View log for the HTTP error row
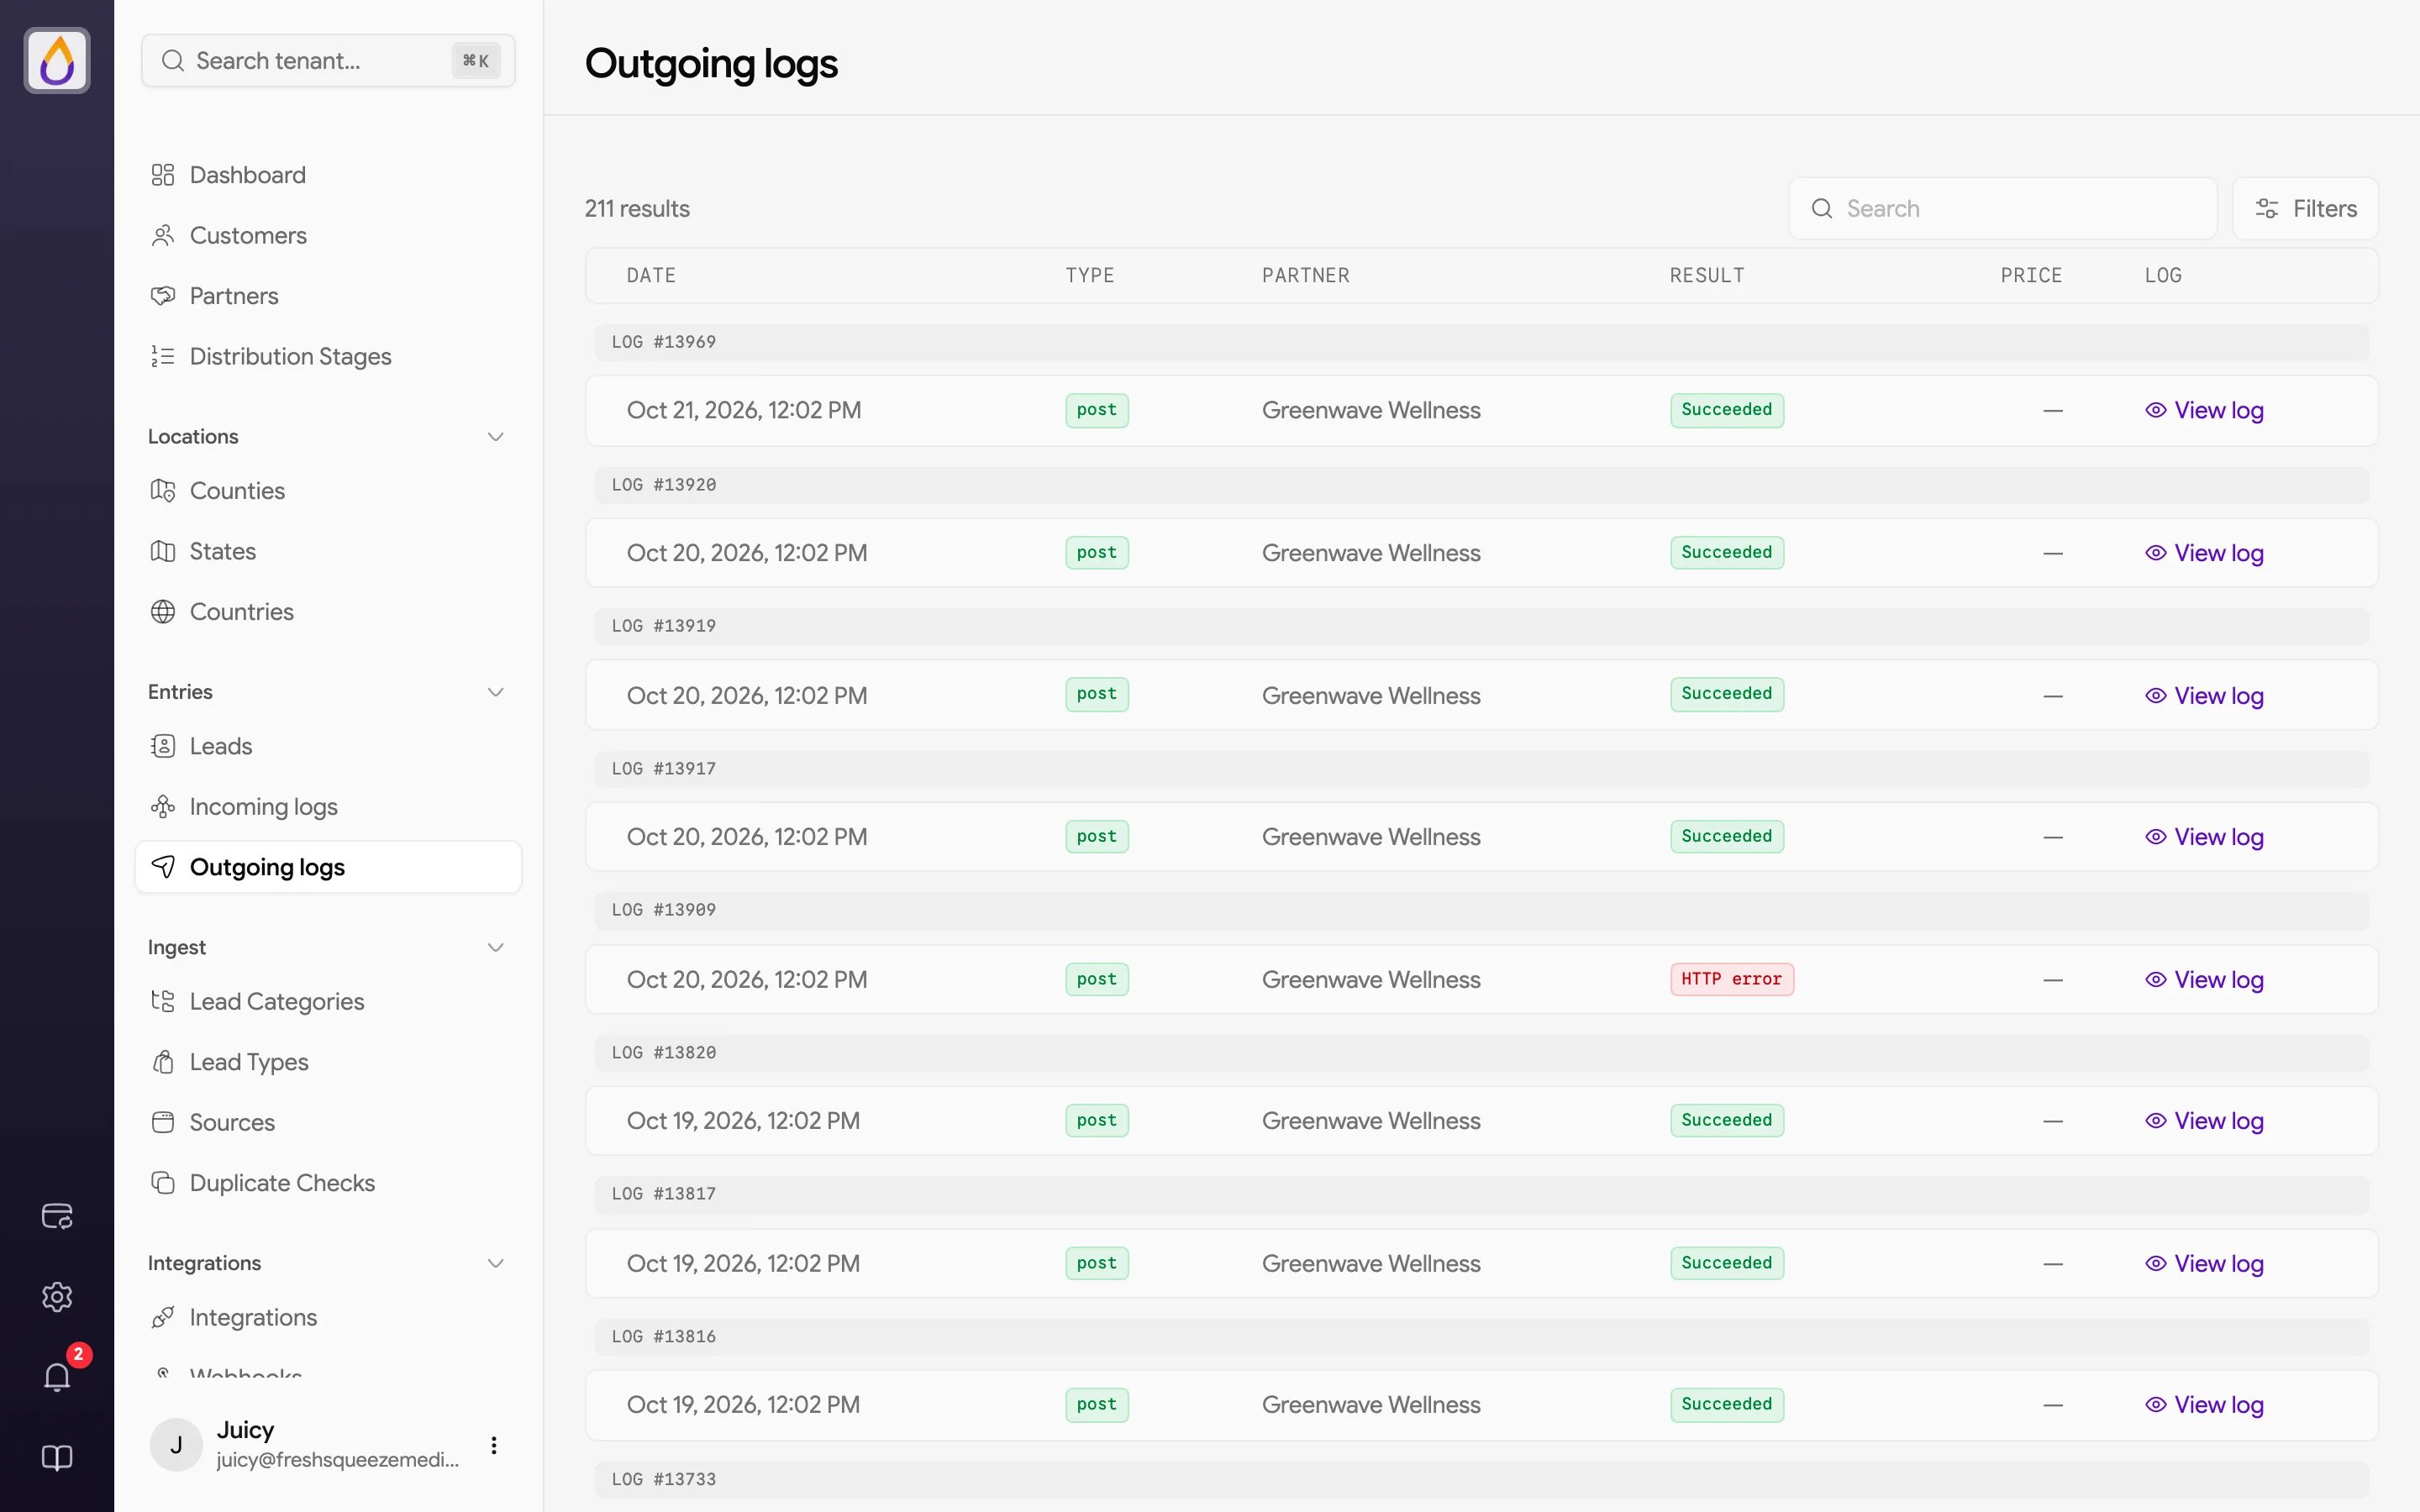Screen dimensions: 2420x1512 (2204, 979)
